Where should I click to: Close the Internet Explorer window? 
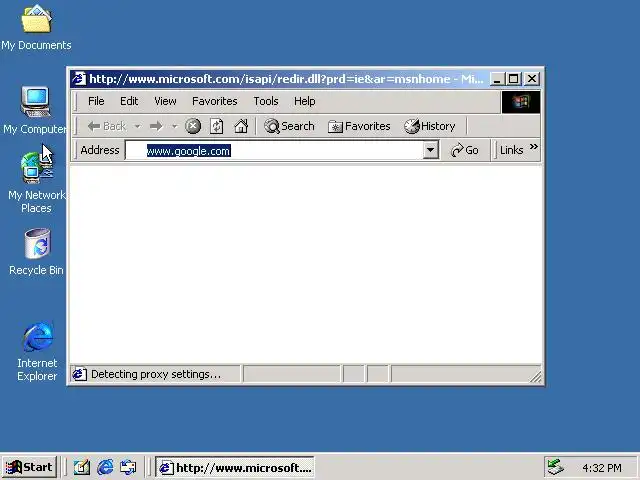(532, 78)
